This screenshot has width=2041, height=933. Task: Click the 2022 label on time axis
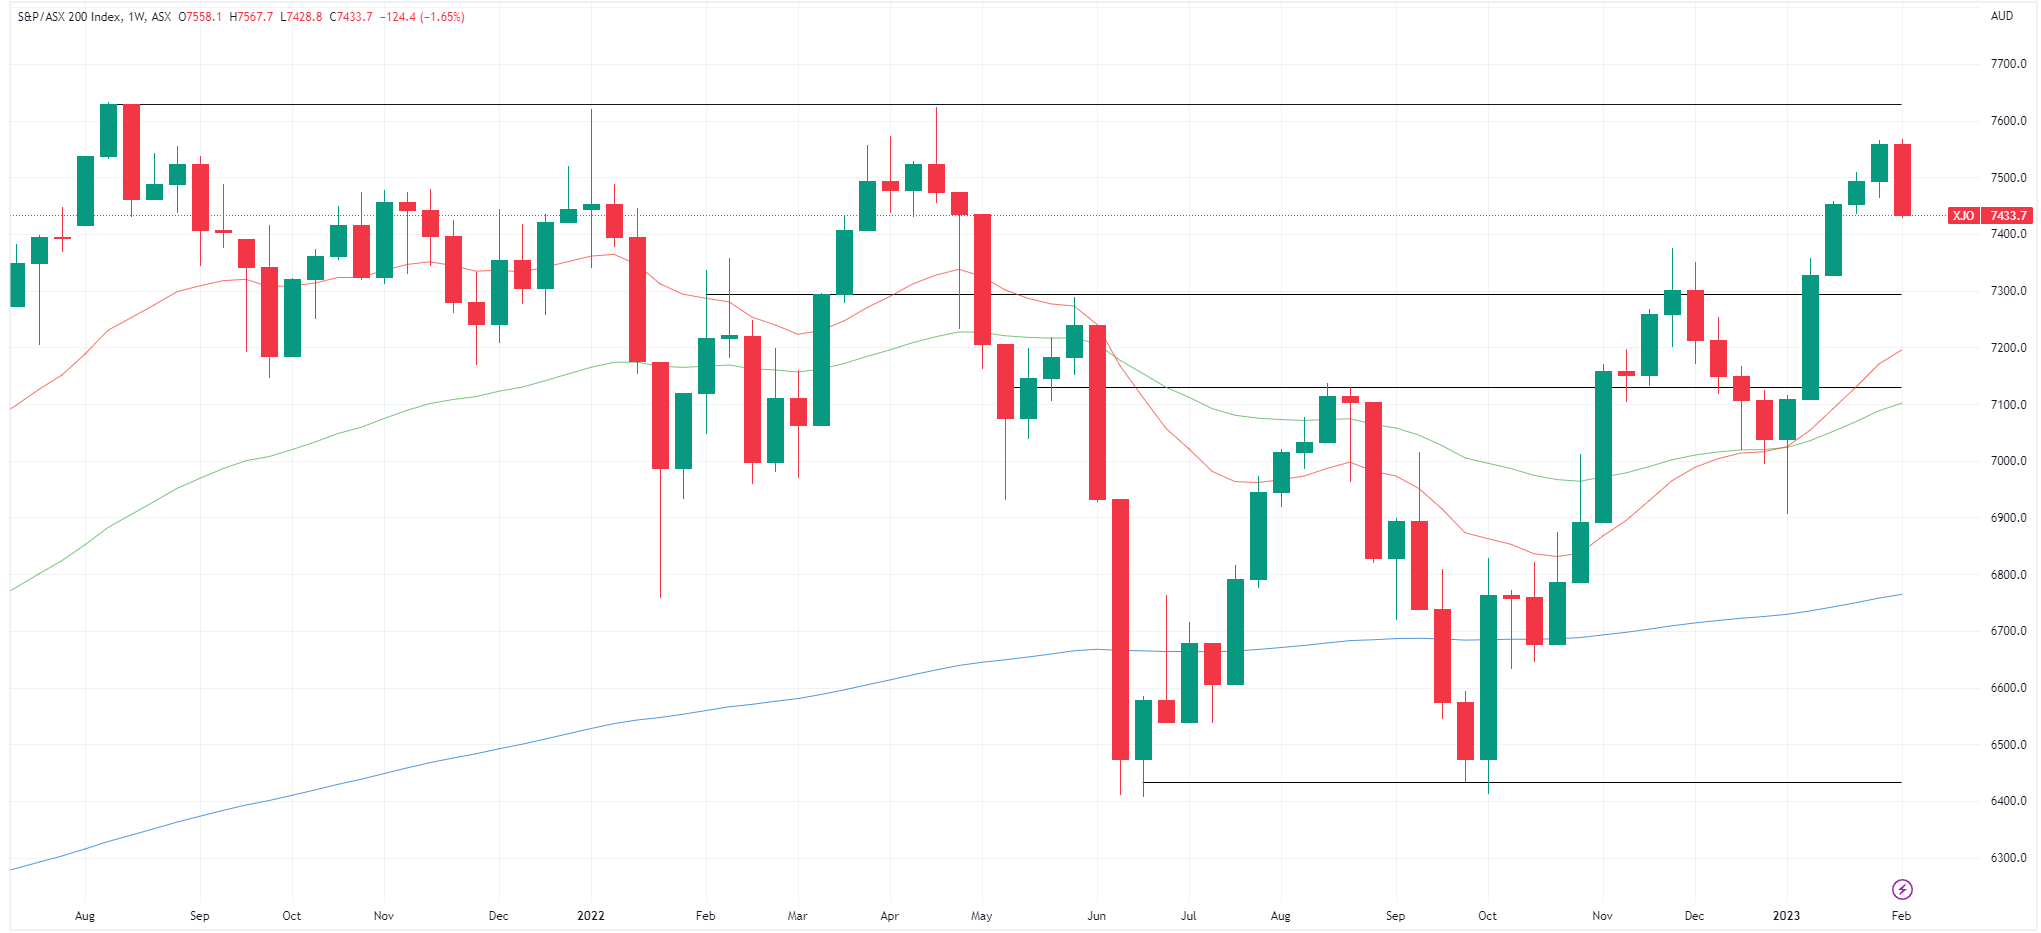pos(591,916)
